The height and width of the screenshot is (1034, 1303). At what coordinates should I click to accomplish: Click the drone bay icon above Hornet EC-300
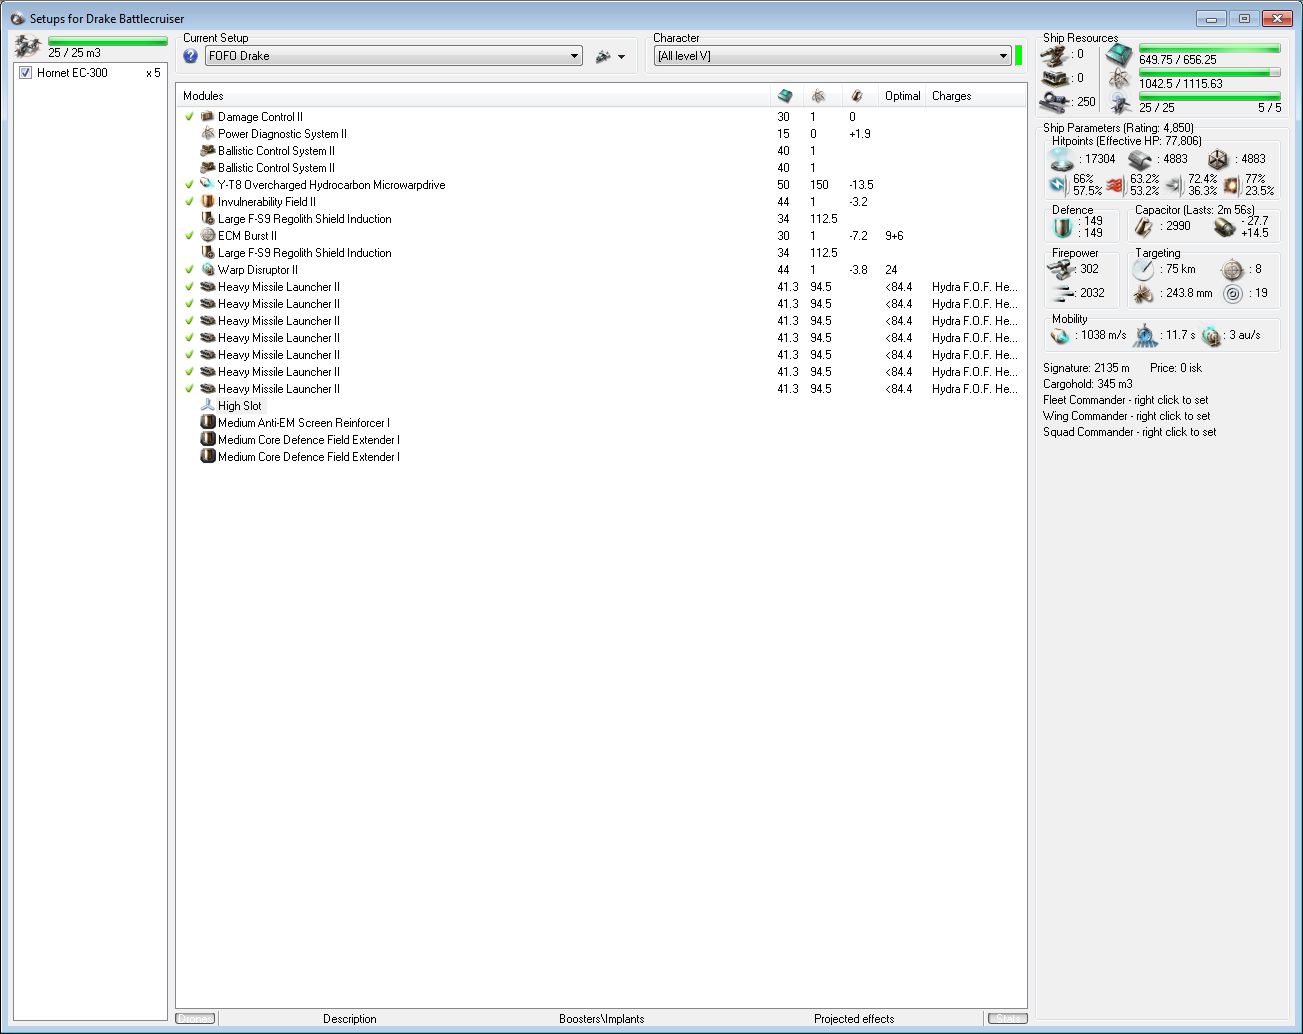[28, 46]
